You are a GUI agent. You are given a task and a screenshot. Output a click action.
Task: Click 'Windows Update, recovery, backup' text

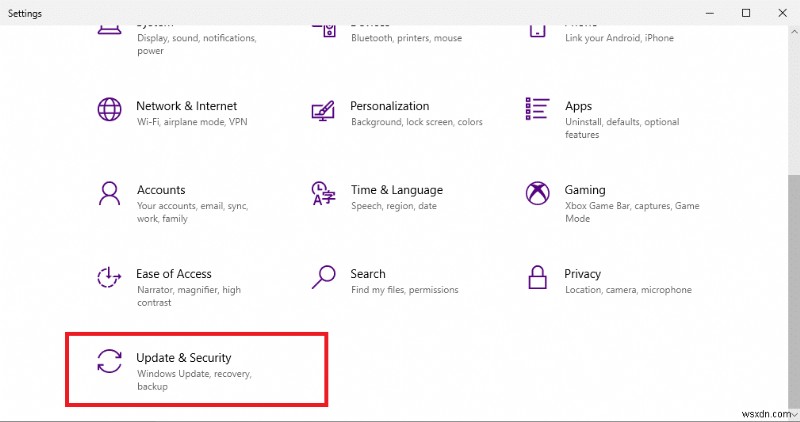coord(194,380)
